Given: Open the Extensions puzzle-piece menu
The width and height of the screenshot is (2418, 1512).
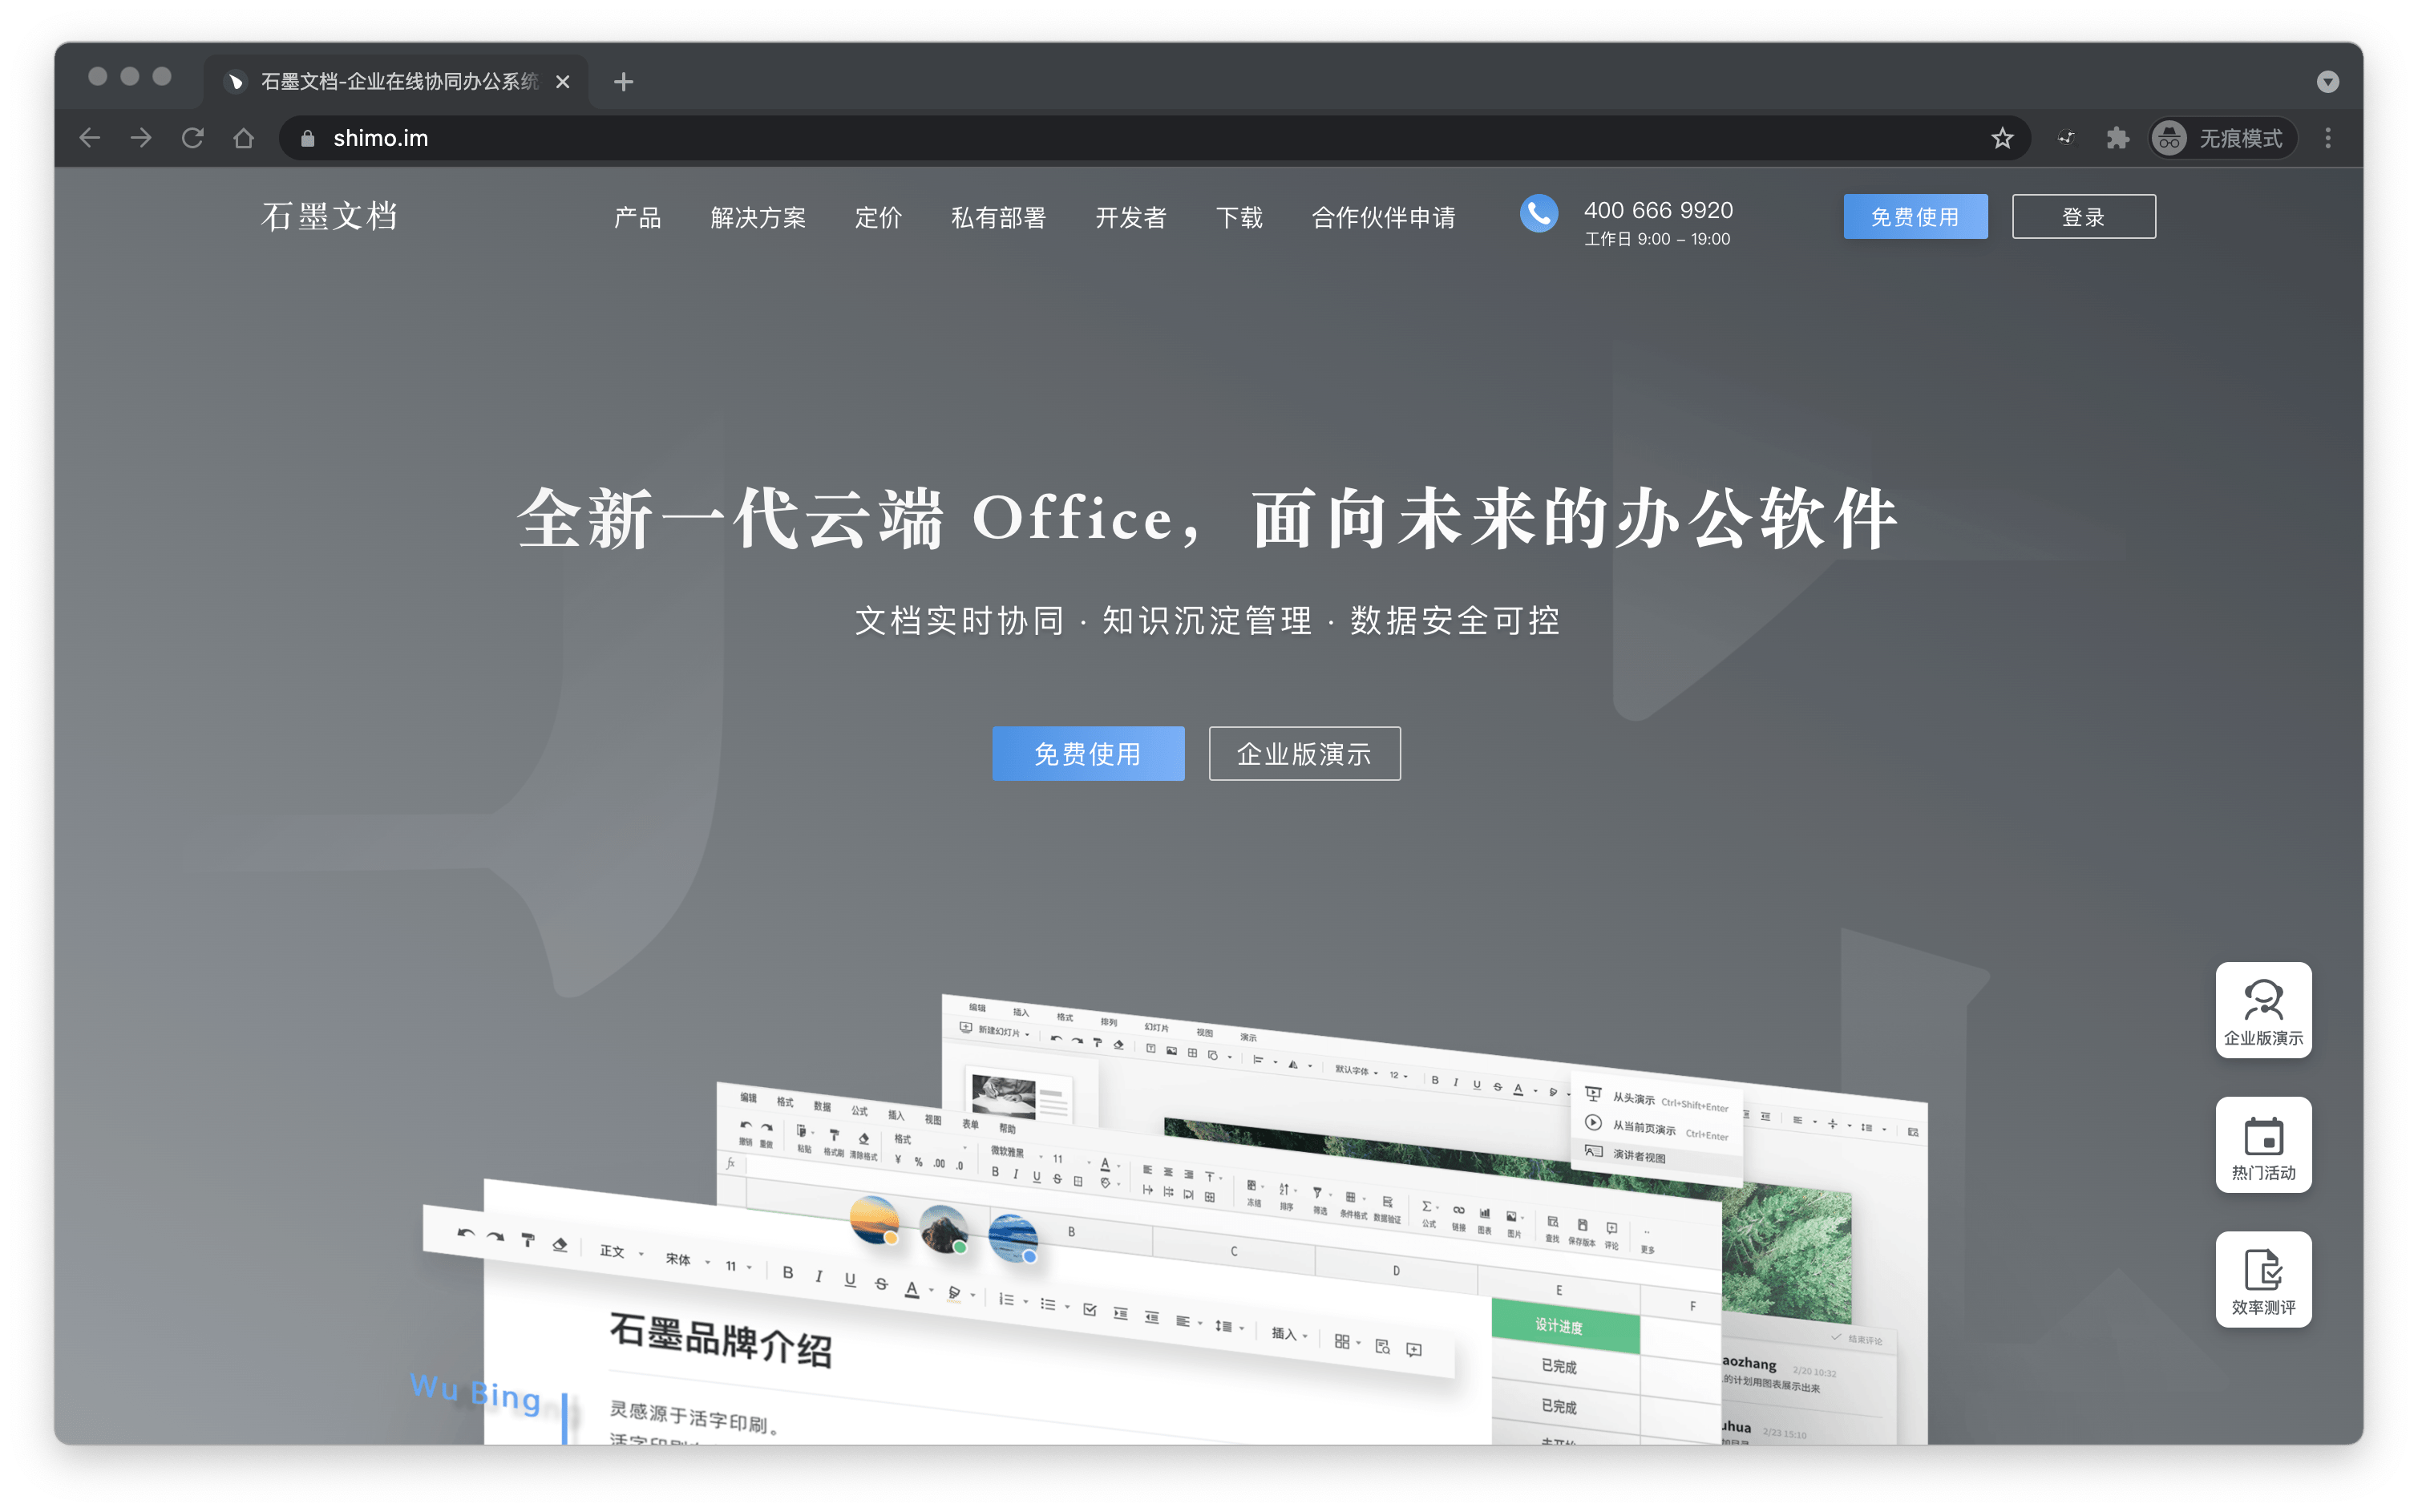Looking at the screenshot, I should 2117,138.
